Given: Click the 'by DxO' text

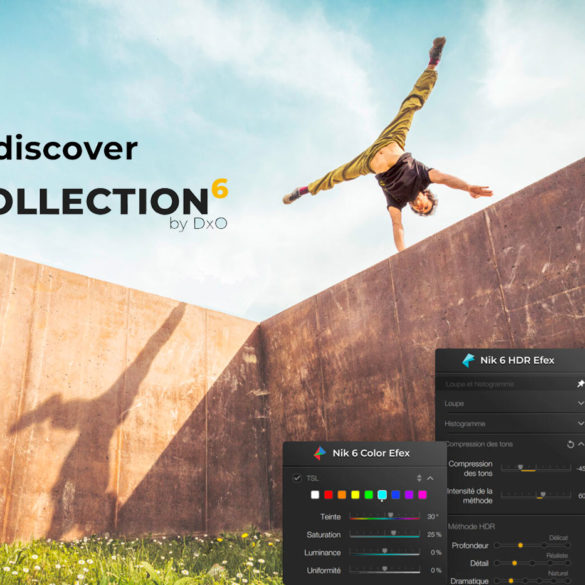Looking at the screenshot, I should 198,224.
